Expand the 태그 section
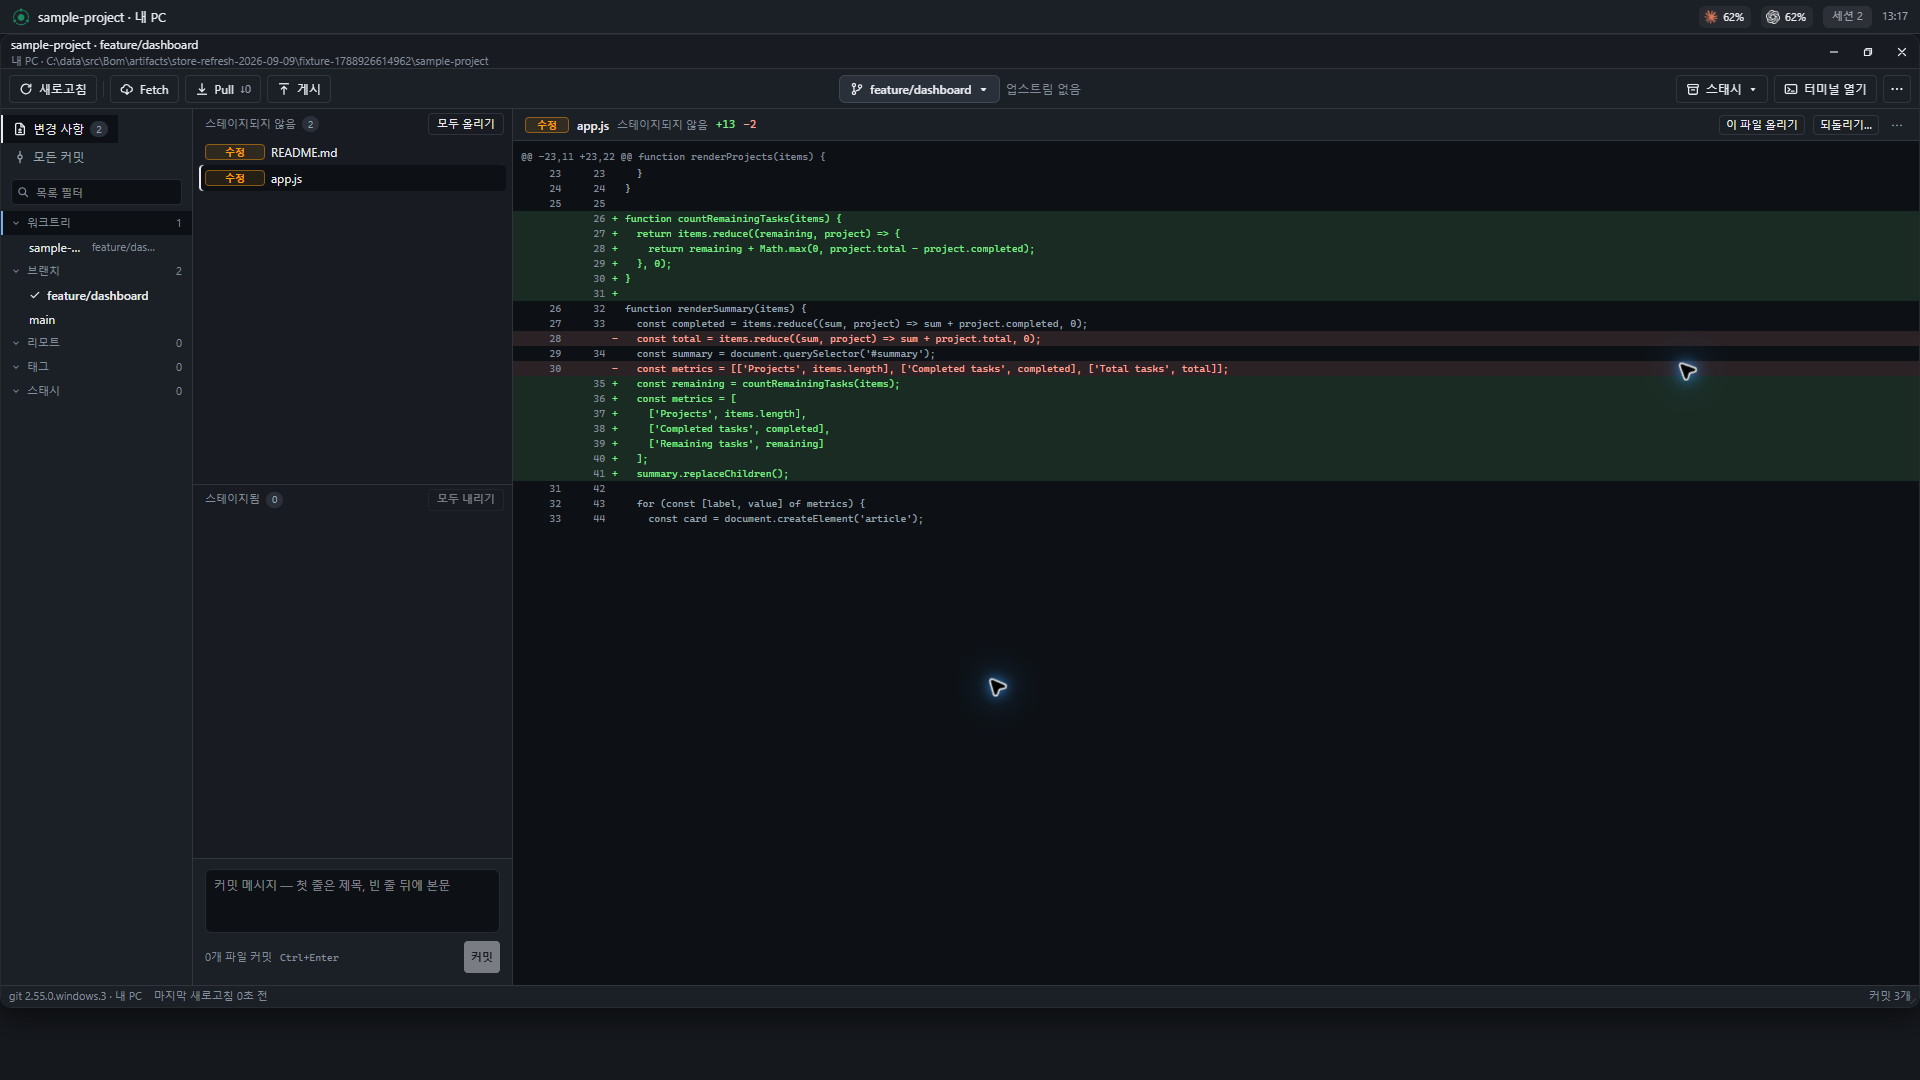 (96, 367)
